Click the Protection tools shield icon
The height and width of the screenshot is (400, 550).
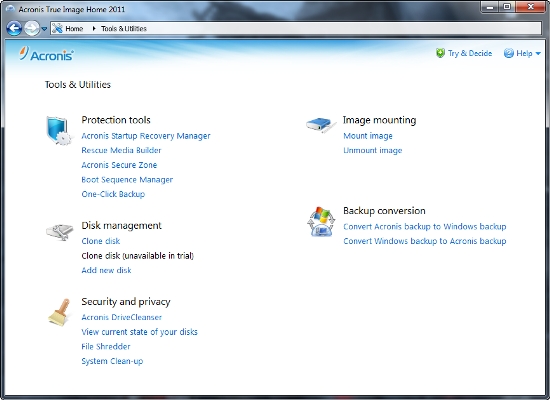click(x=59, y=131)
